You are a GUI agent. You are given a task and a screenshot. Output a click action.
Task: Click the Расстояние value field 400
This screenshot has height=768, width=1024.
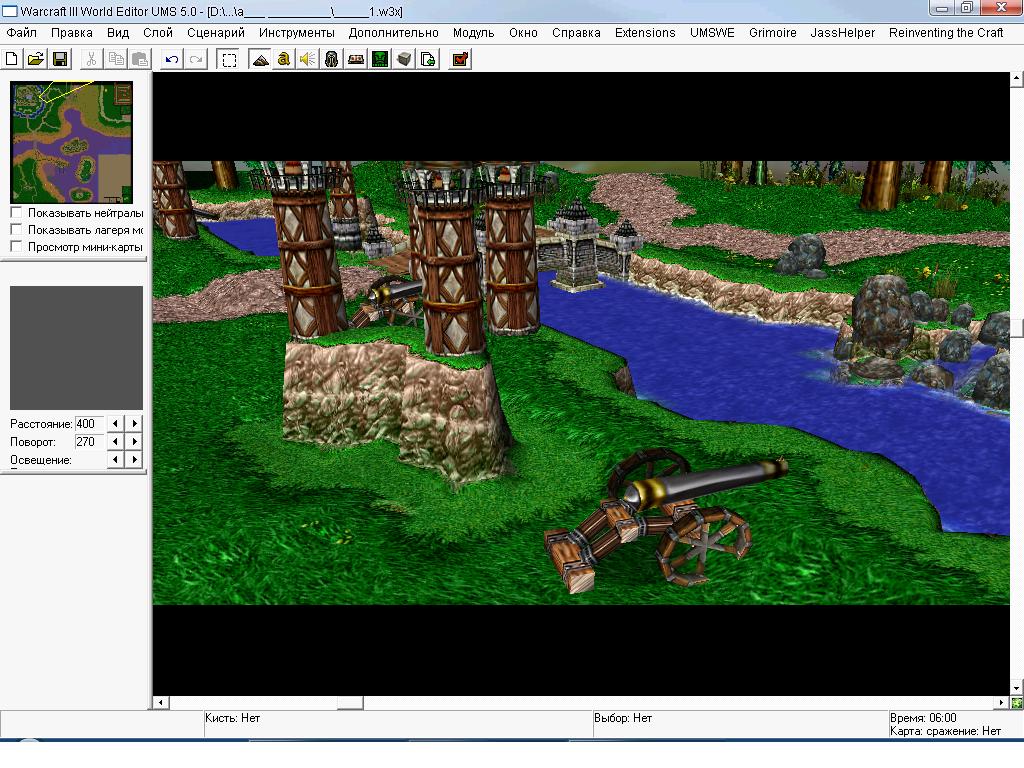point(89,423)
